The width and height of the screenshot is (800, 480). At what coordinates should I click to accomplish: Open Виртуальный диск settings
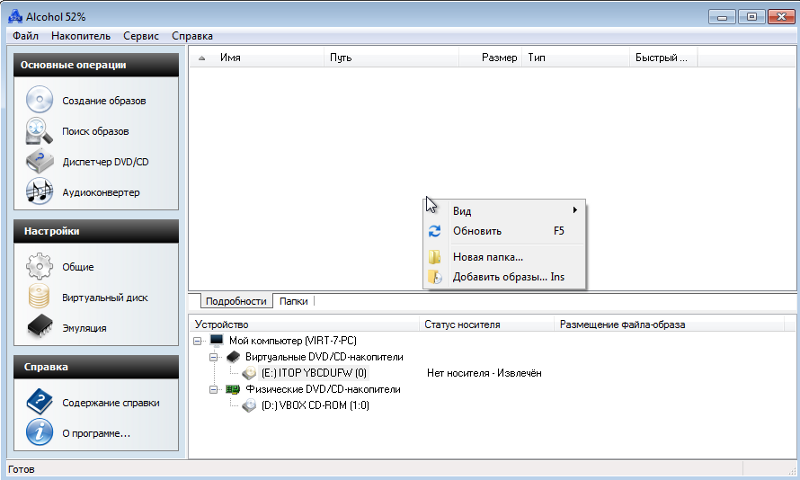click(x=105, y=297)
